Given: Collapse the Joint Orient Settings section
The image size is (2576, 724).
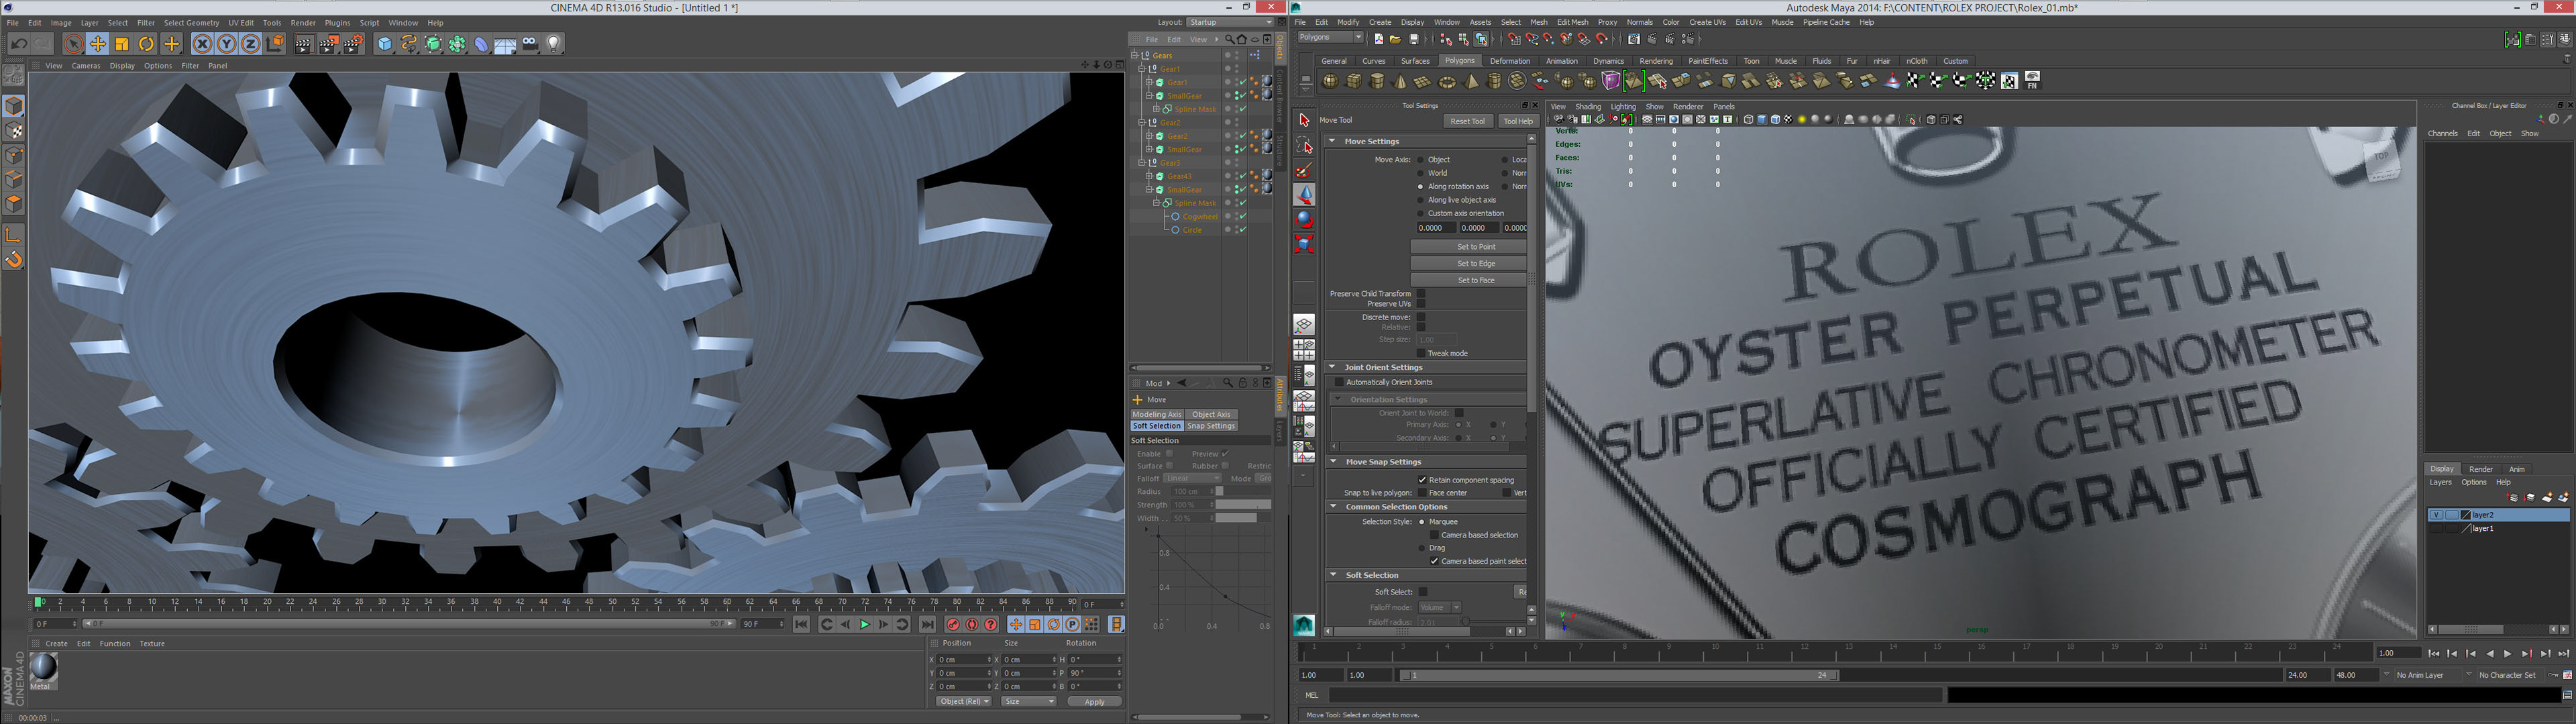Looking at the screenshot, I should click(1332, 367).
